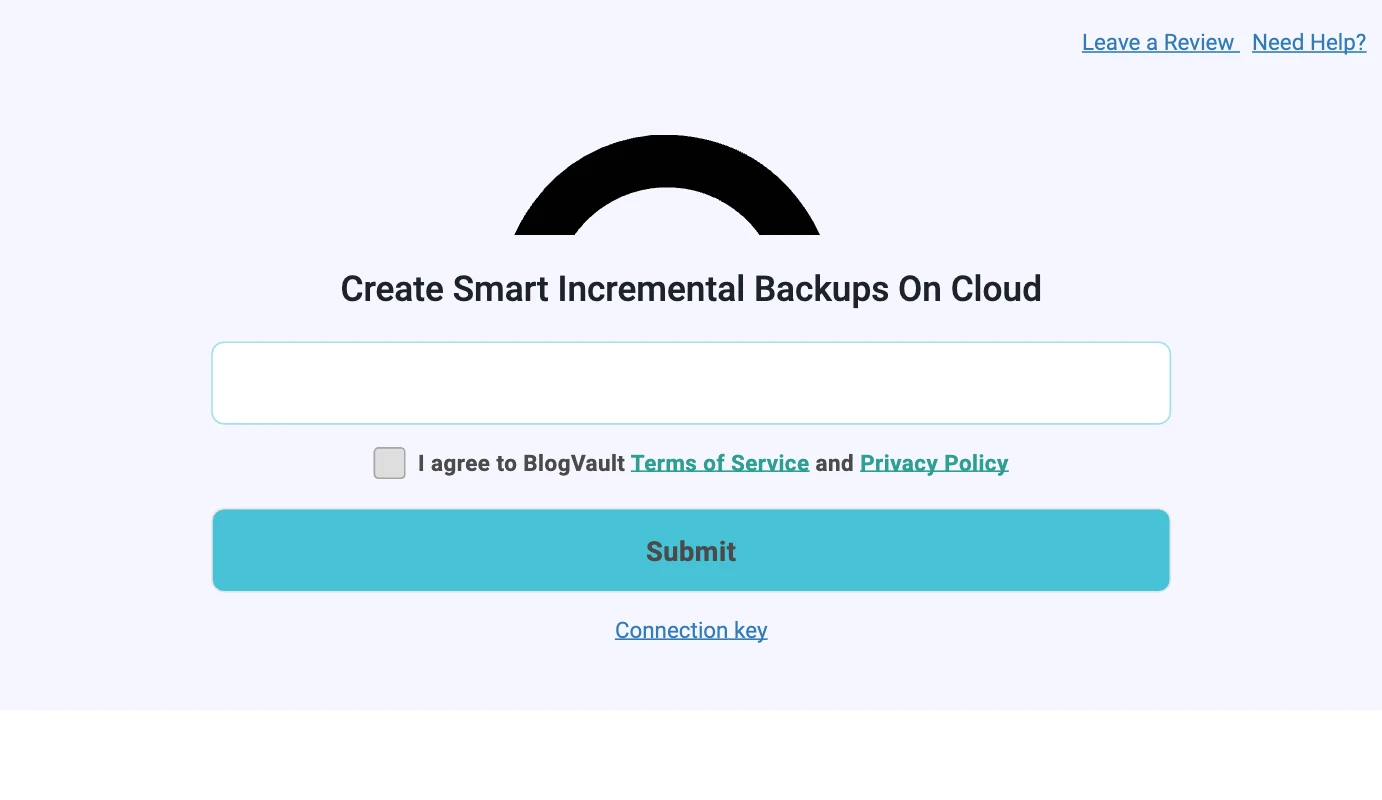The height and width of the screenshot is (800, 1382).
Task: Open the Terms of Service link
Action: click(720, 463)
